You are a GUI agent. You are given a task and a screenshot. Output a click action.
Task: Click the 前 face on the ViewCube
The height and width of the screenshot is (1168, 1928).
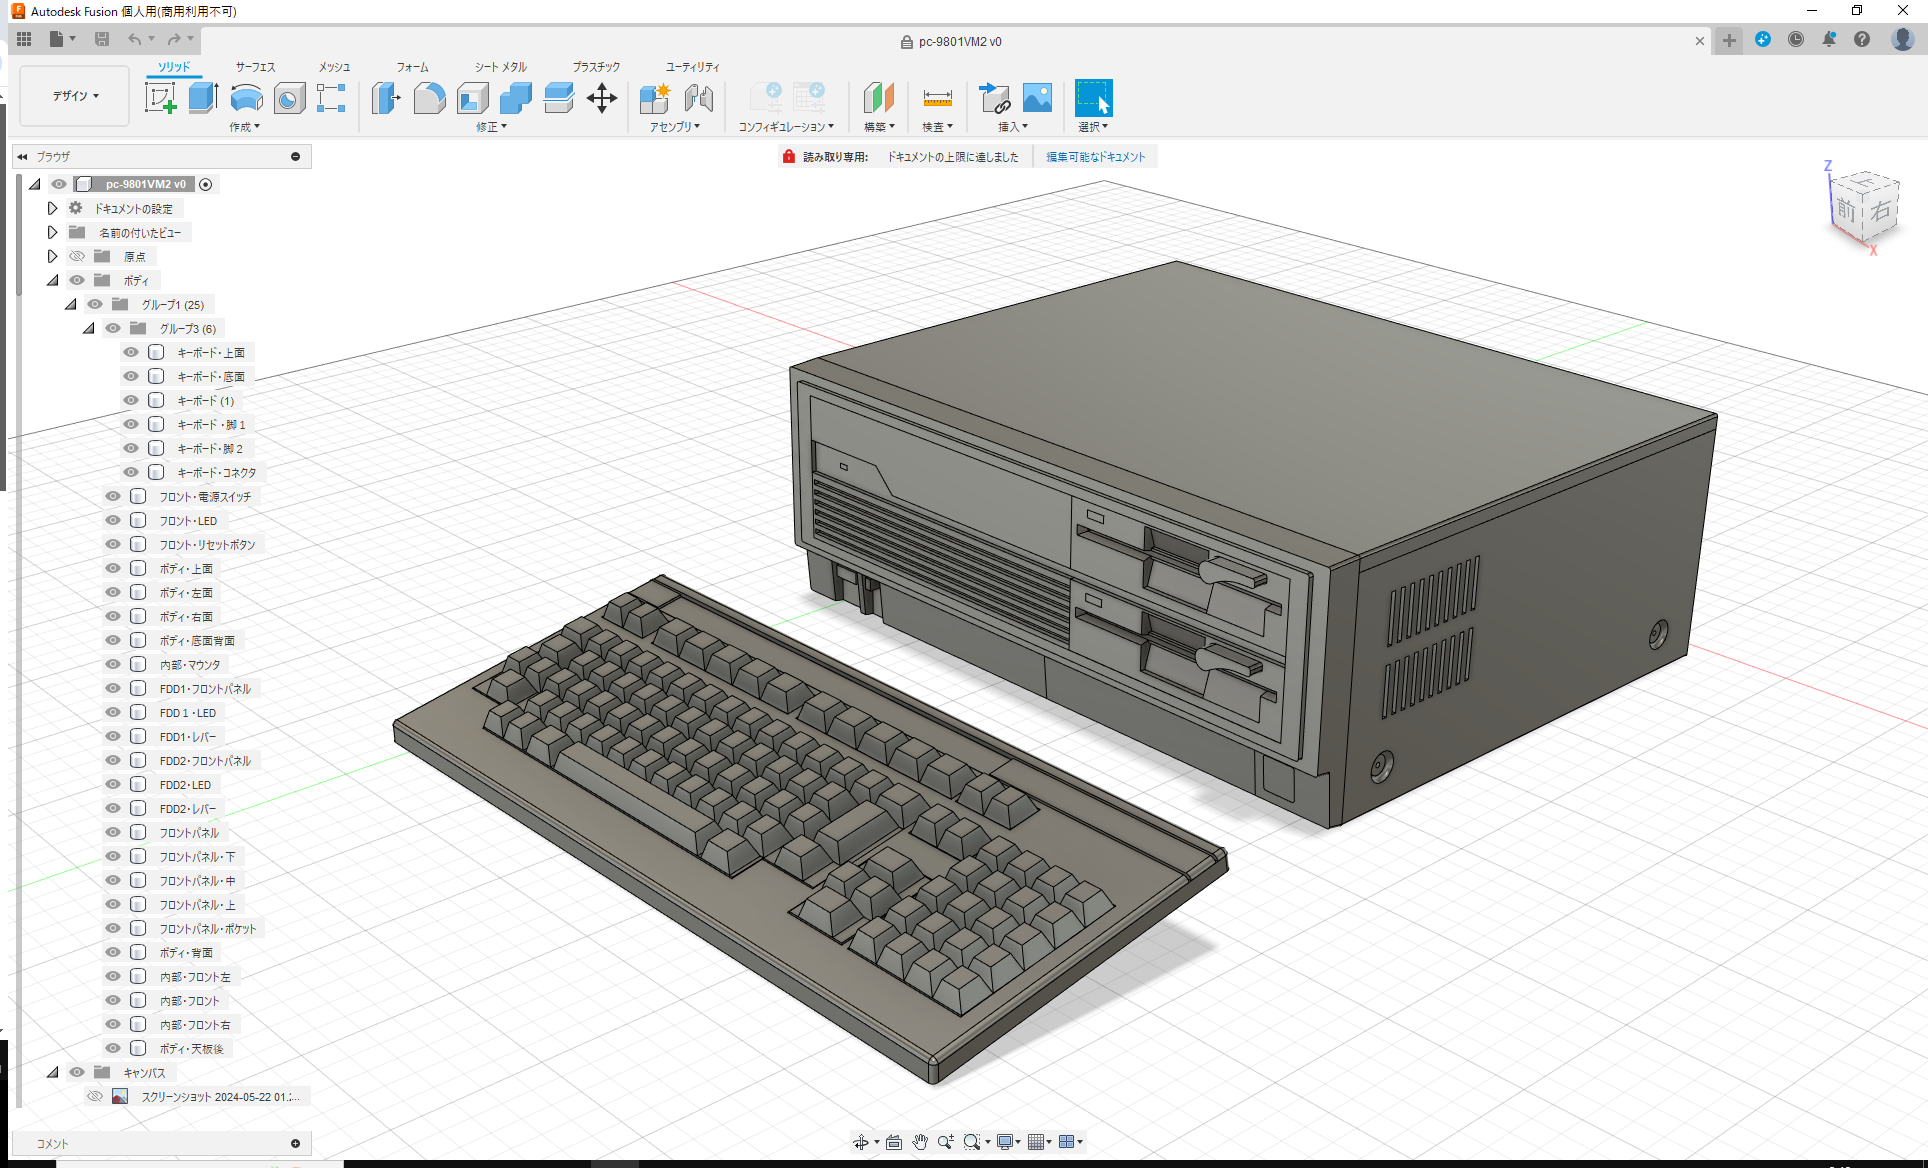click(x=1845, y=211)
